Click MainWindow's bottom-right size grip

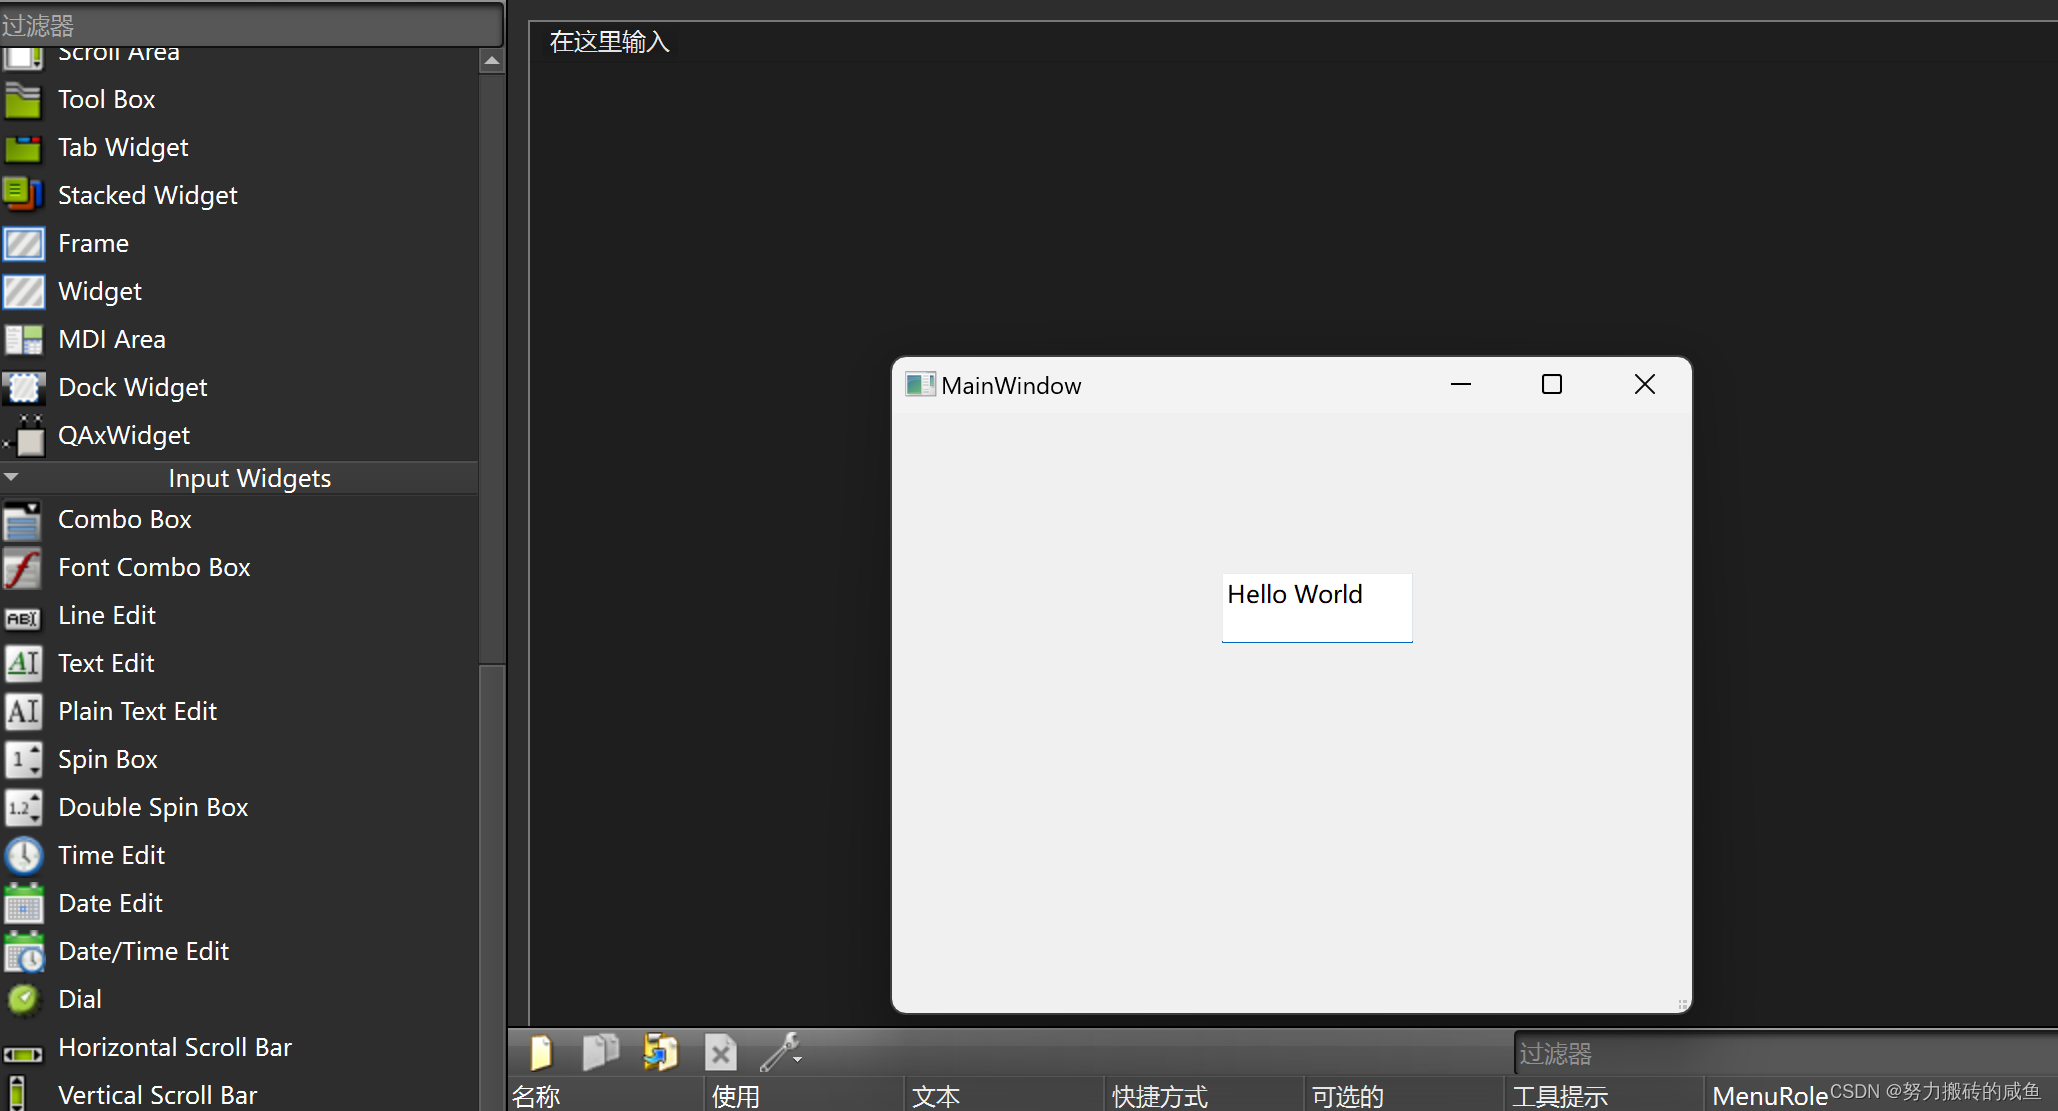(1682, 1004)
